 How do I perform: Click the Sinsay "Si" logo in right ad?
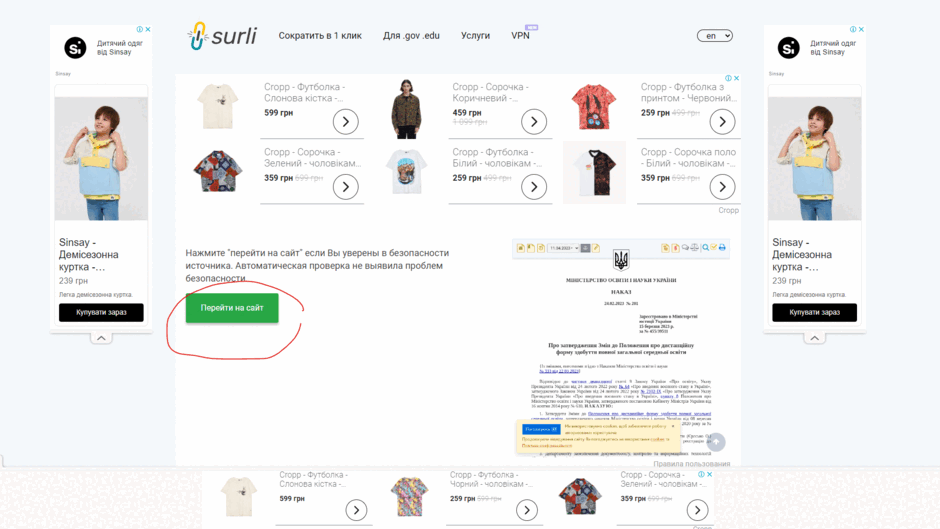pos(789,47)
